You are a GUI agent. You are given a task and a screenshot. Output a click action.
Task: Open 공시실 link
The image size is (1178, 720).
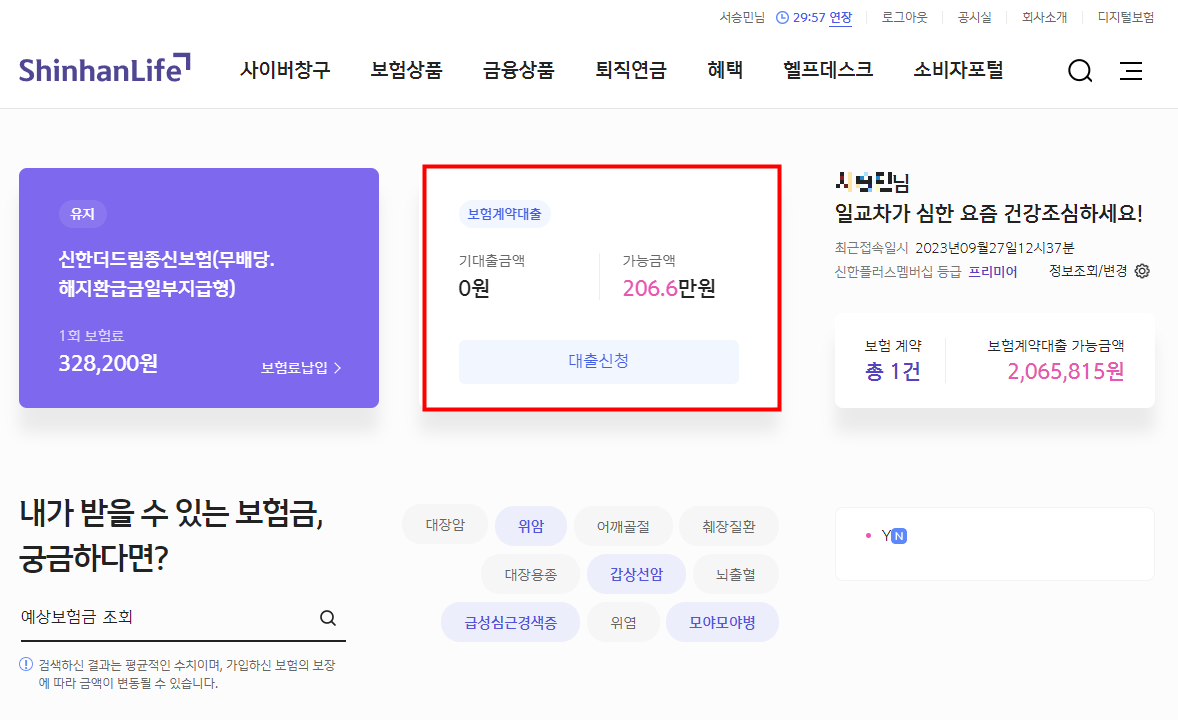(974, 17)
